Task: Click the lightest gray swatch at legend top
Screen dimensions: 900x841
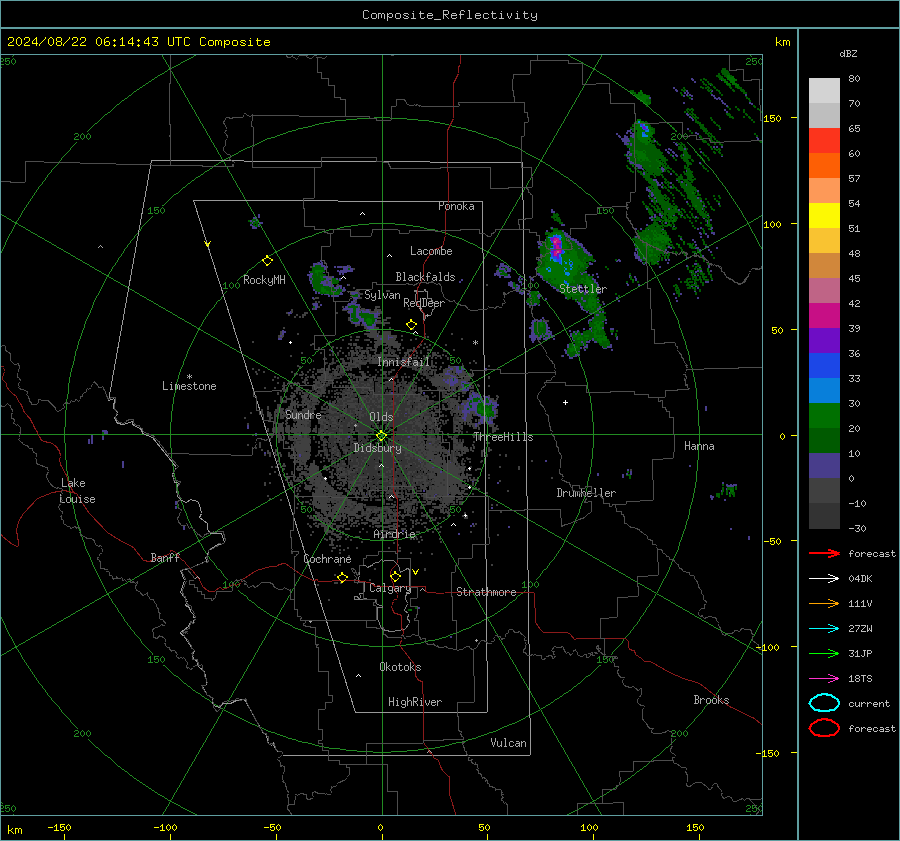Action: (824, 91)
